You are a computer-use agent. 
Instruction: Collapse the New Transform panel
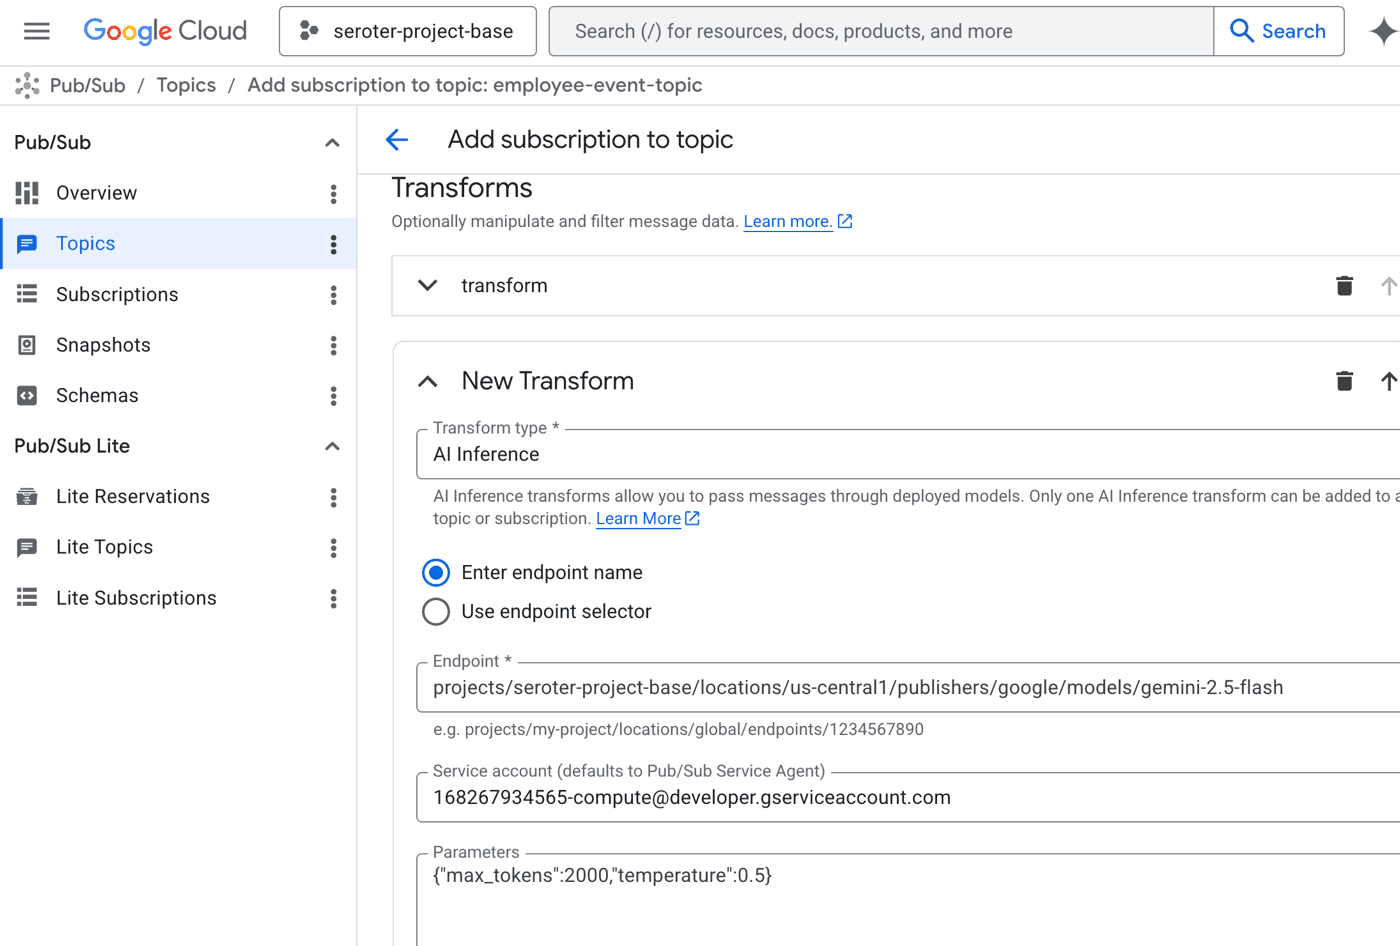pyautogui.click(x=428, y=381)
